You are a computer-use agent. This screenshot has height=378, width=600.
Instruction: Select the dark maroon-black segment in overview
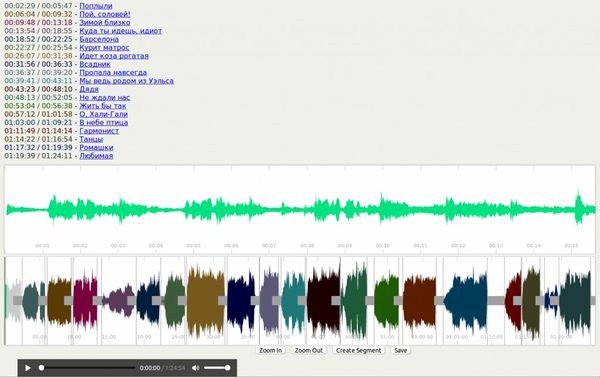point(323,301)
